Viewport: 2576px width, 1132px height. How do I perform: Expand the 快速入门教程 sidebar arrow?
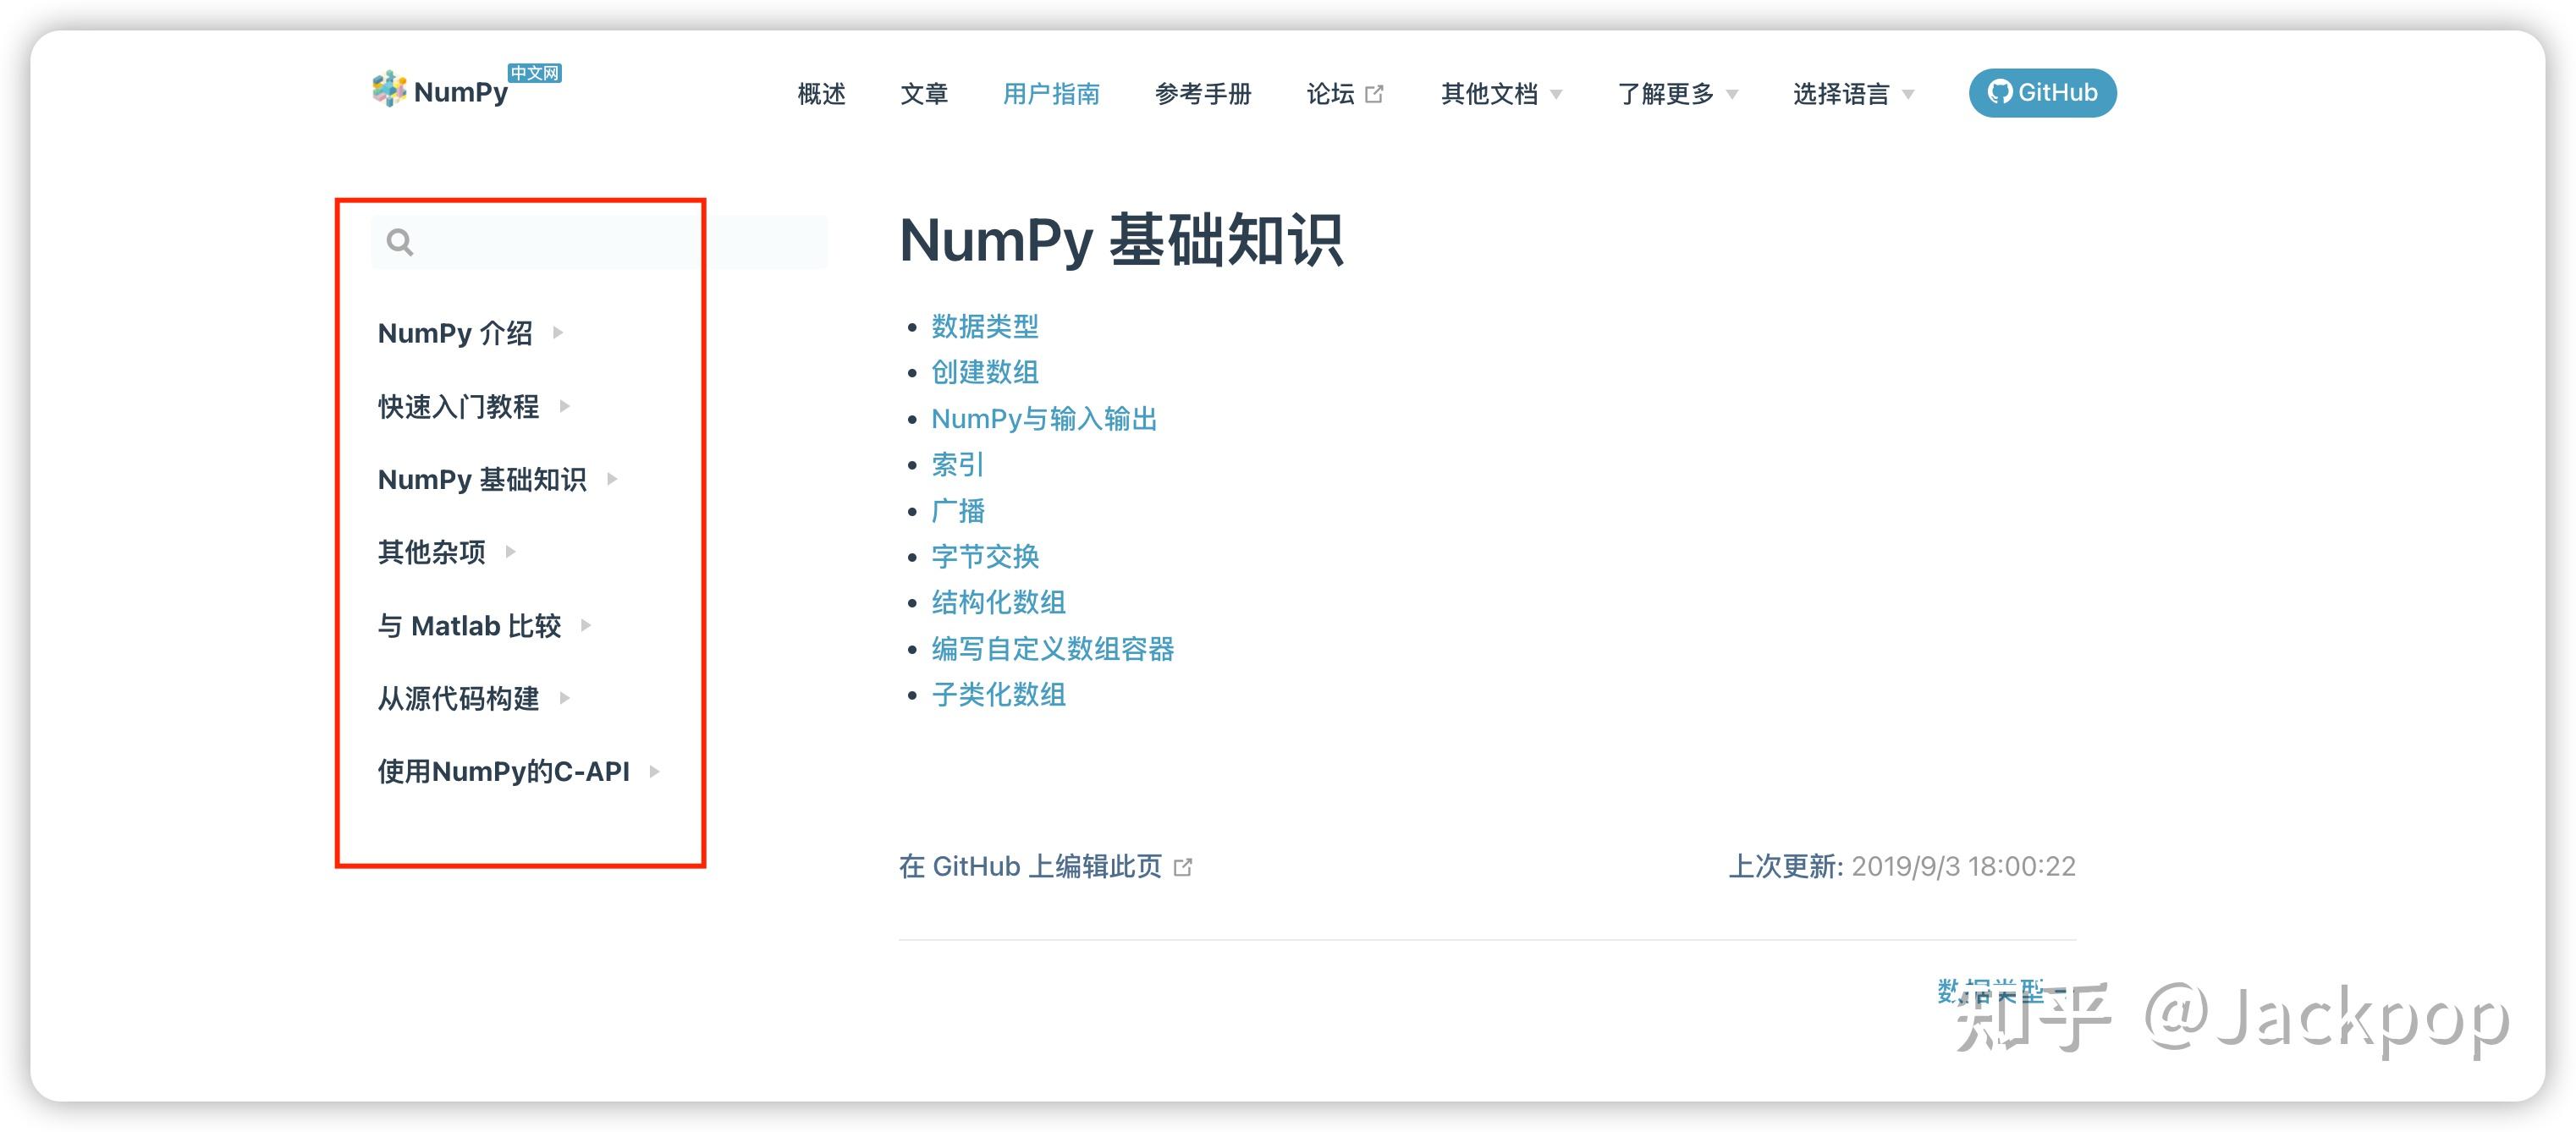[565, 406]
